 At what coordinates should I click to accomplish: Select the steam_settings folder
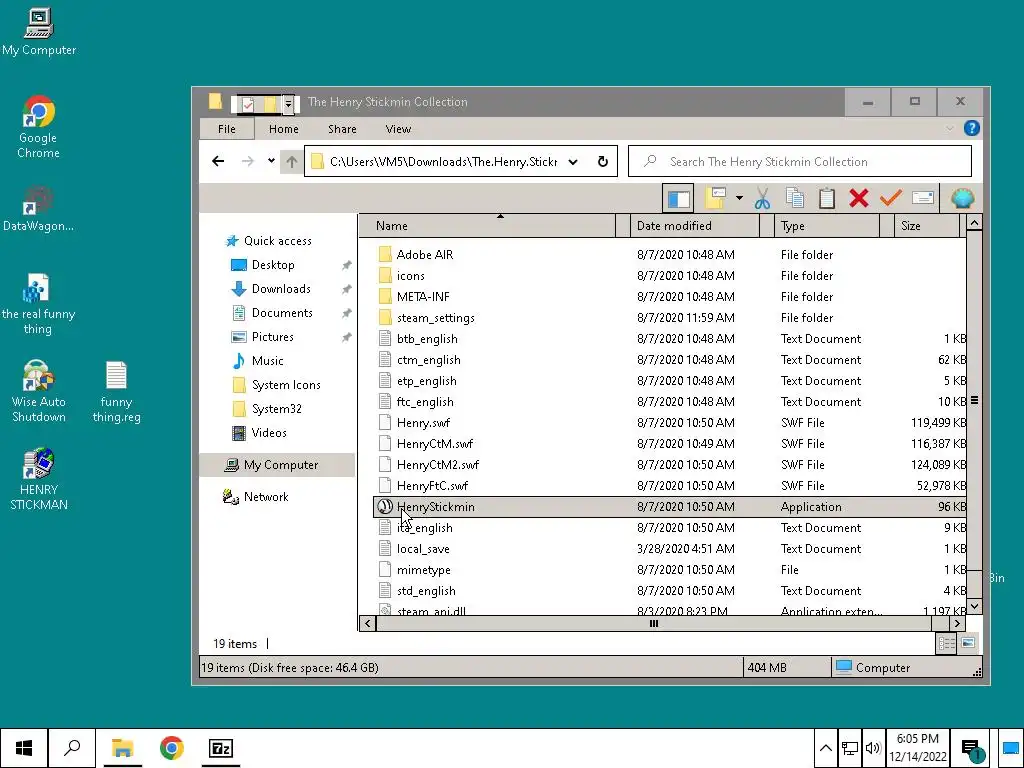pos(436,318)
